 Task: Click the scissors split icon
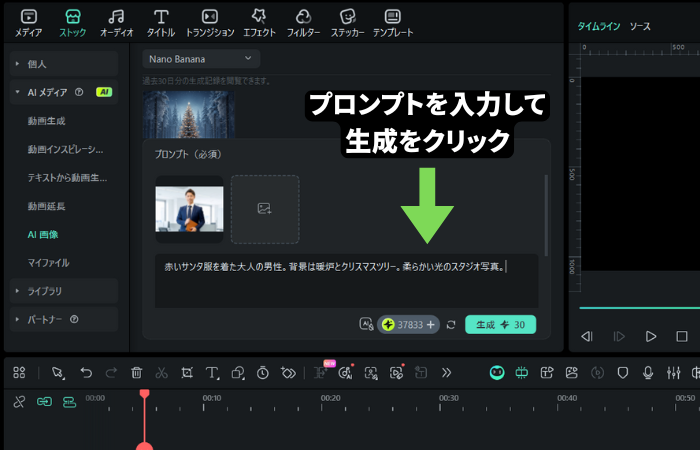pyautogui.click(x=162, y=372)
